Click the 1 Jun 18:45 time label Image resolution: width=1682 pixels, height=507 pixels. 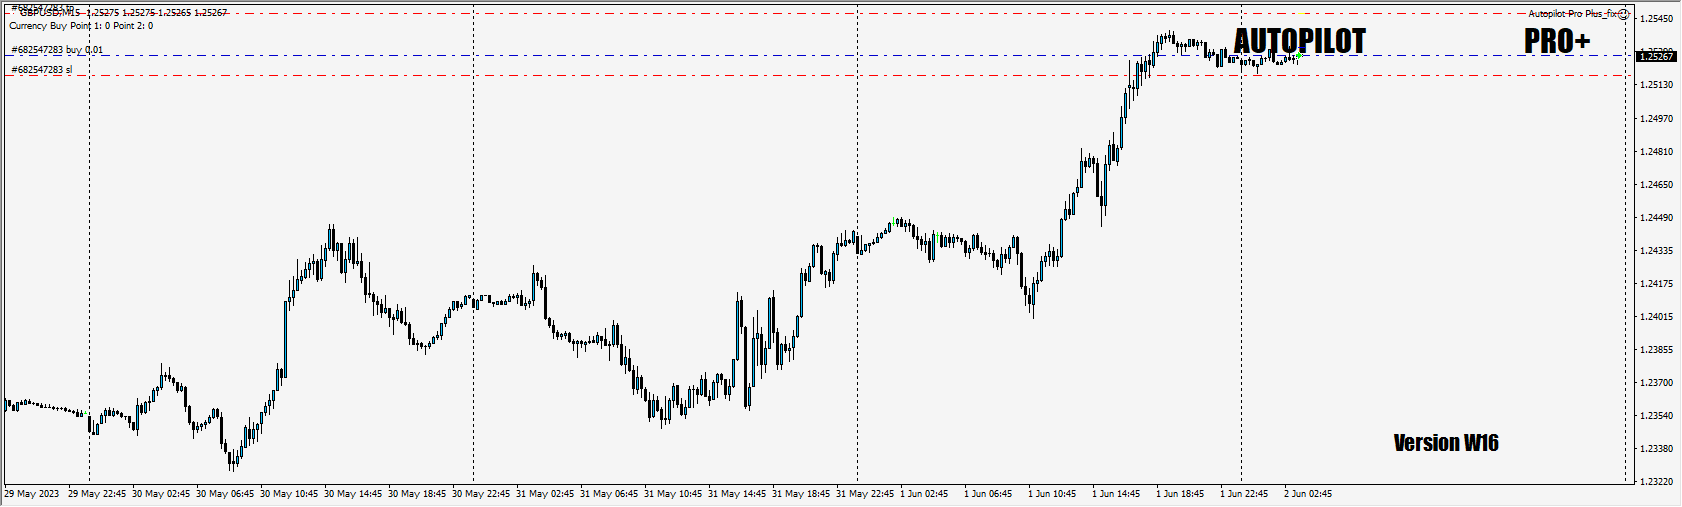pos(1180,494)
